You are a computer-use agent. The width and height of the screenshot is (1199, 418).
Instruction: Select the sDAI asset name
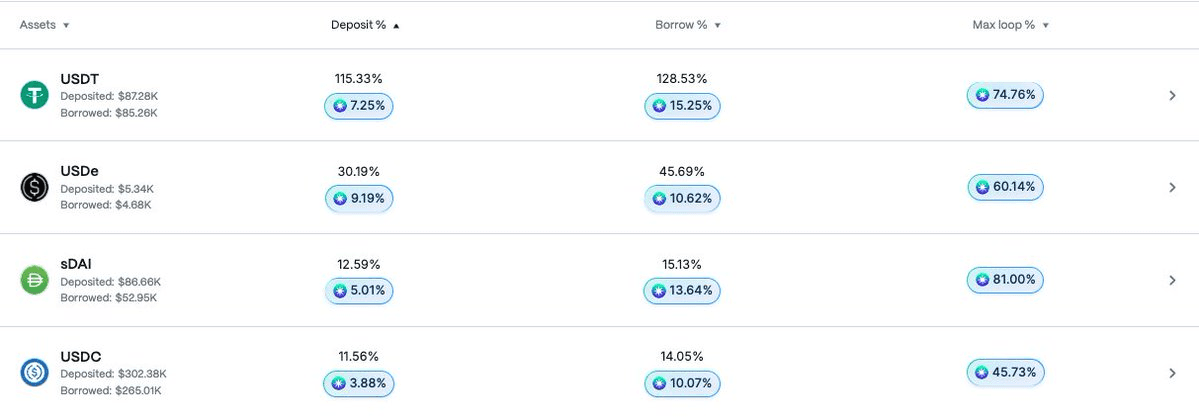coord(78,265)
